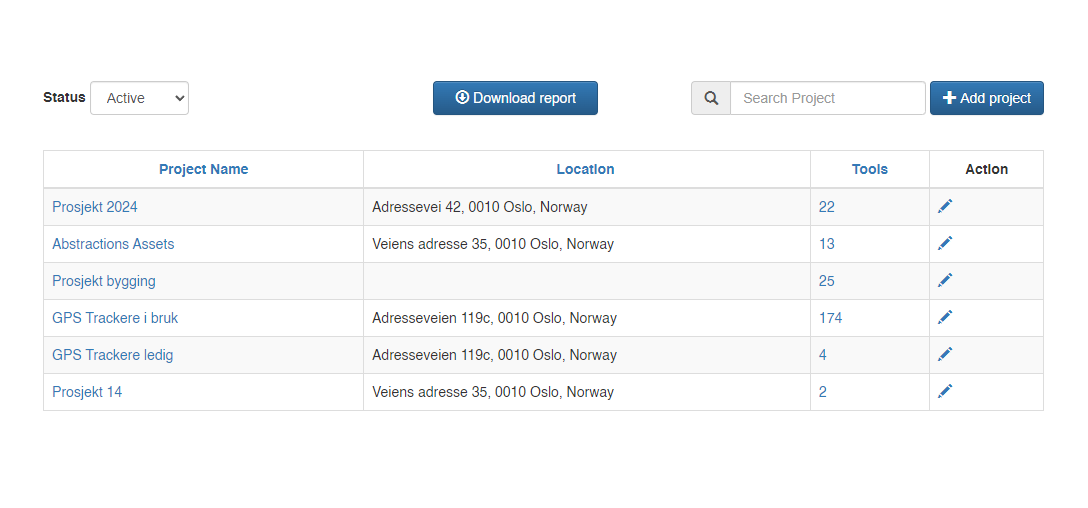Viewport: 1088px width, 508px height.
Task: Open the Prosjekt bygging link
Action: click(x=104, y=281)
